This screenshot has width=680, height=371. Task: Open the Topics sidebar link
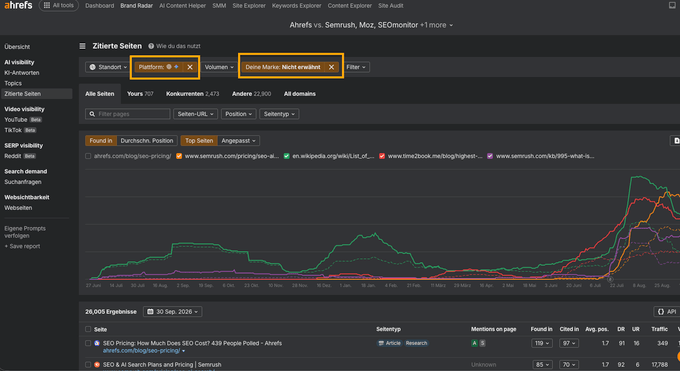click(x=13, y=83)
